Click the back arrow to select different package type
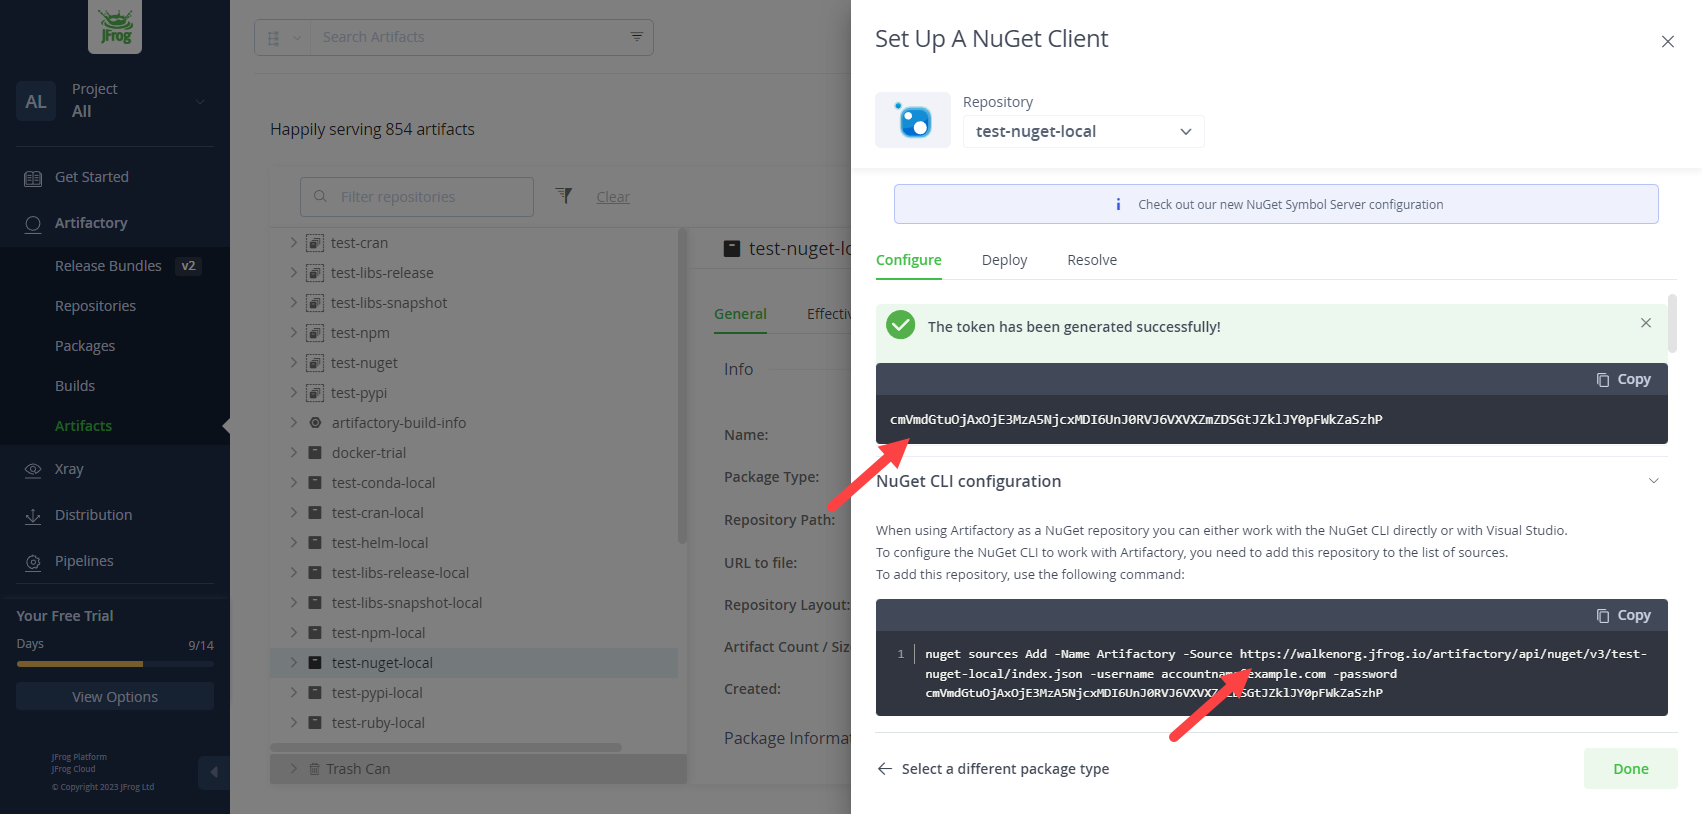 coord(885,768)
